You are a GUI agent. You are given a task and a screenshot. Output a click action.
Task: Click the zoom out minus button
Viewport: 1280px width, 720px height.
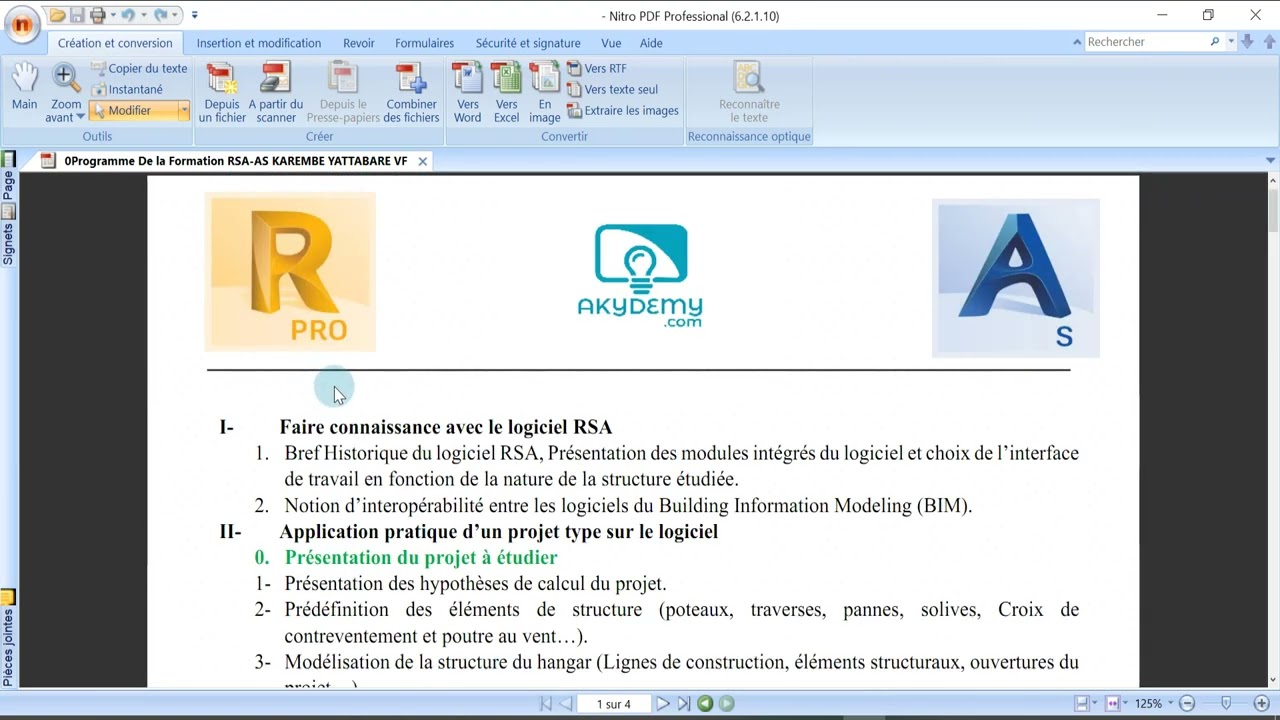1187,704
